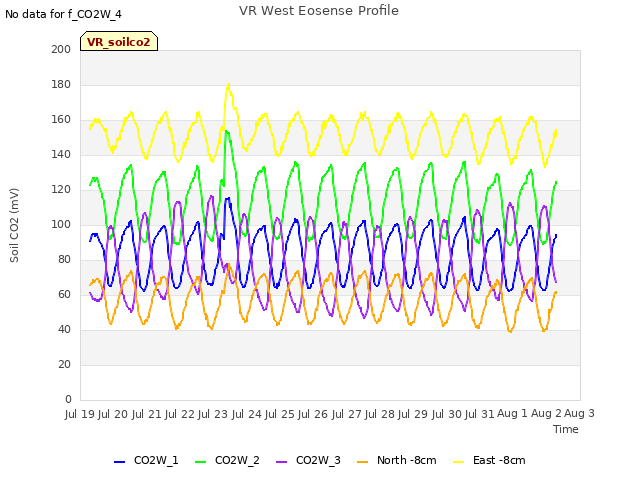This screenshot has width=640, height=480.
Task: Click the VR_soilco2 label box
Action: (x=119, y=41)
